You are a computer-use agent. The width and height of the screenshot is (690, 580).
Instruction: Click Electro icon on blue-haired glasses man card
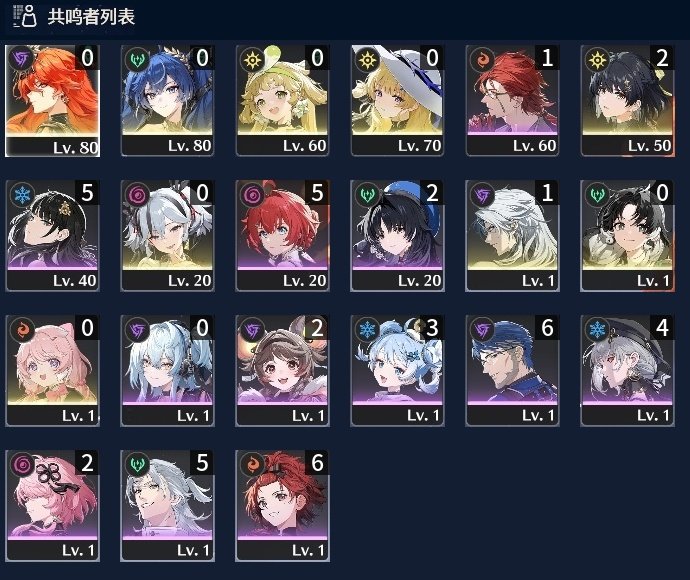(482, 330)
